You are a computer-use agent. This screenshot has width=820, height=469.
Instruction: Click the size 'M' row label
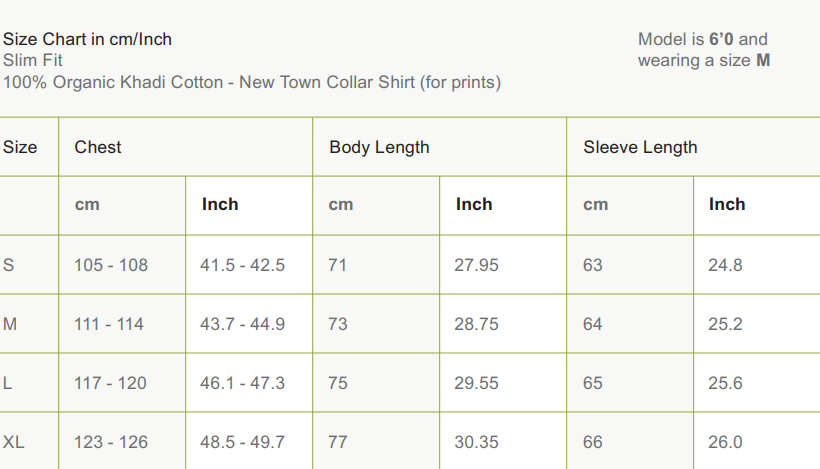pyautogui.click(x=10, y=324)
